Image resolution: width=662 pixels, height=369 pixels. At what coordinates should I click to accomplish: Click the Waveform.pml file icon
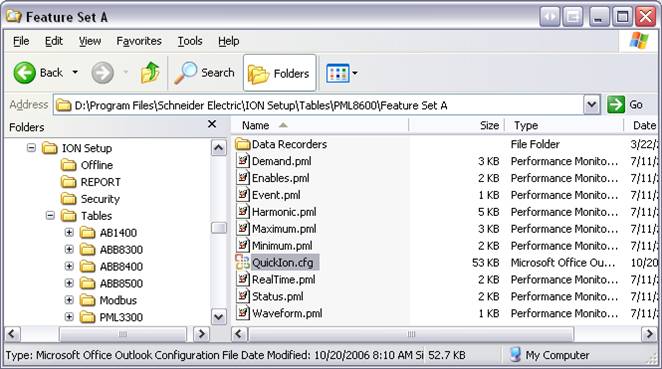243,313
